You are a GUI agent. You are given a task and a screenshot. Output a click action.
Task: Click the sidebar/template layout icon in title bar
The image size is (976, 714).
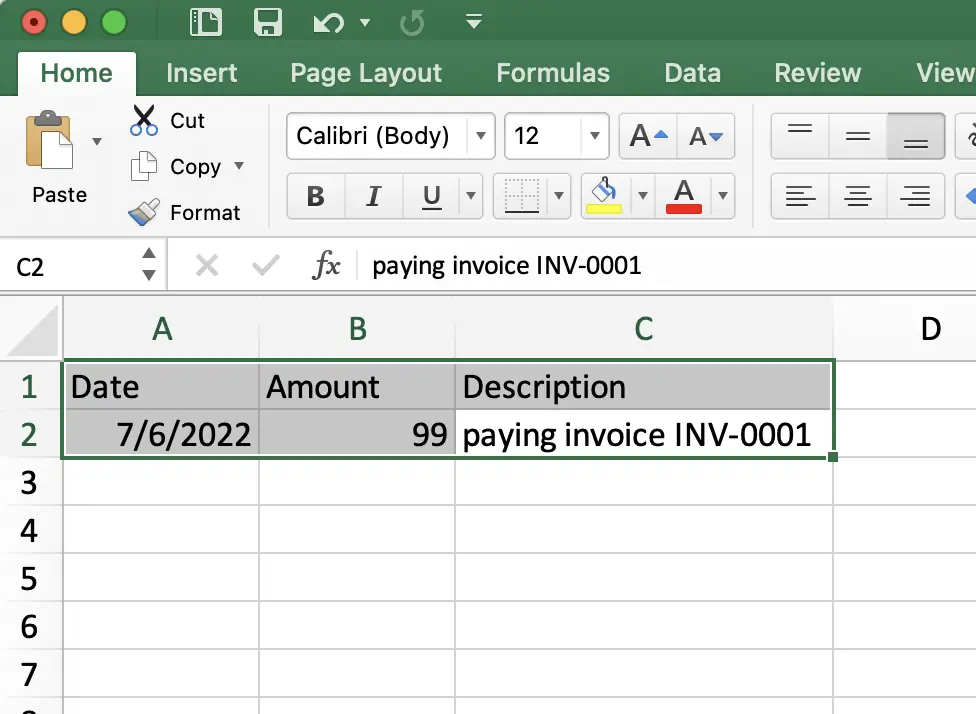tap(205, 22)
